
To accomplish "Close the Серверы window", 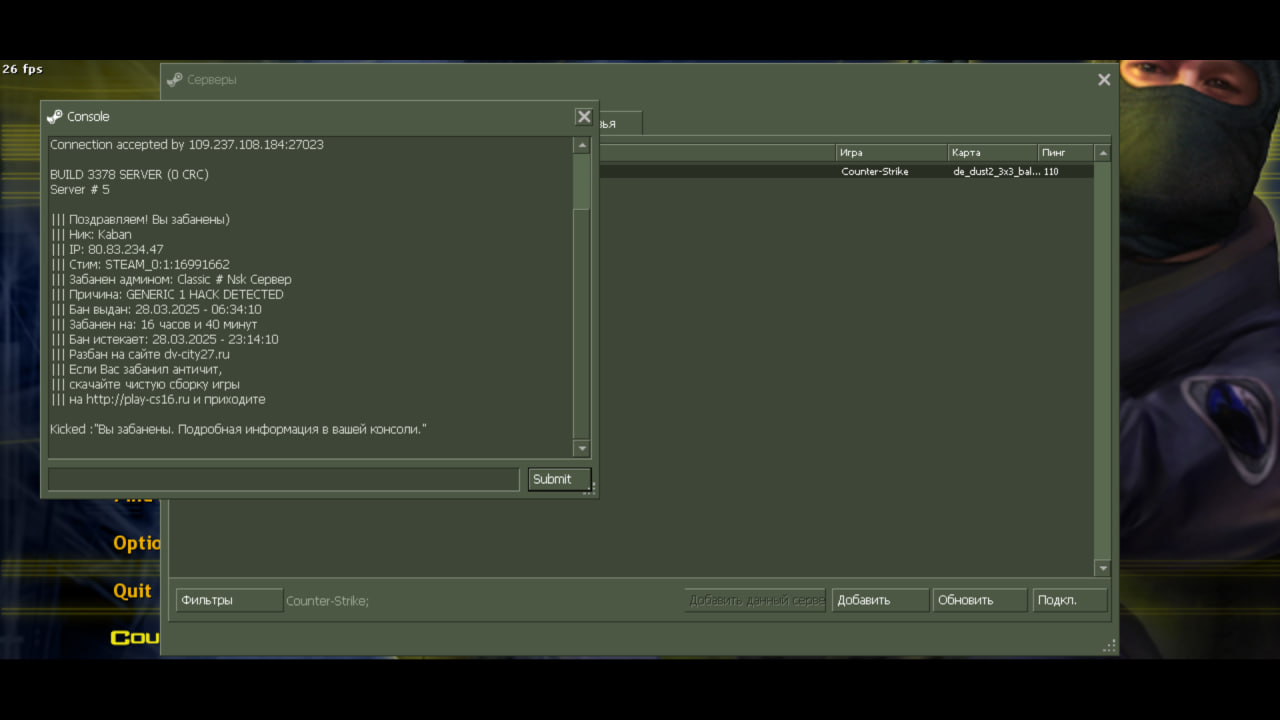I will 1104,80.
